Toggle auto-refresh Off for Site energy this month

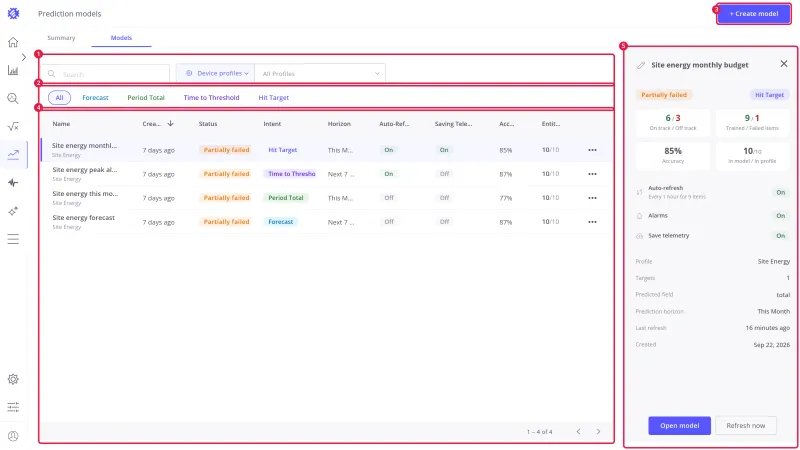click(x=389, y=198)
